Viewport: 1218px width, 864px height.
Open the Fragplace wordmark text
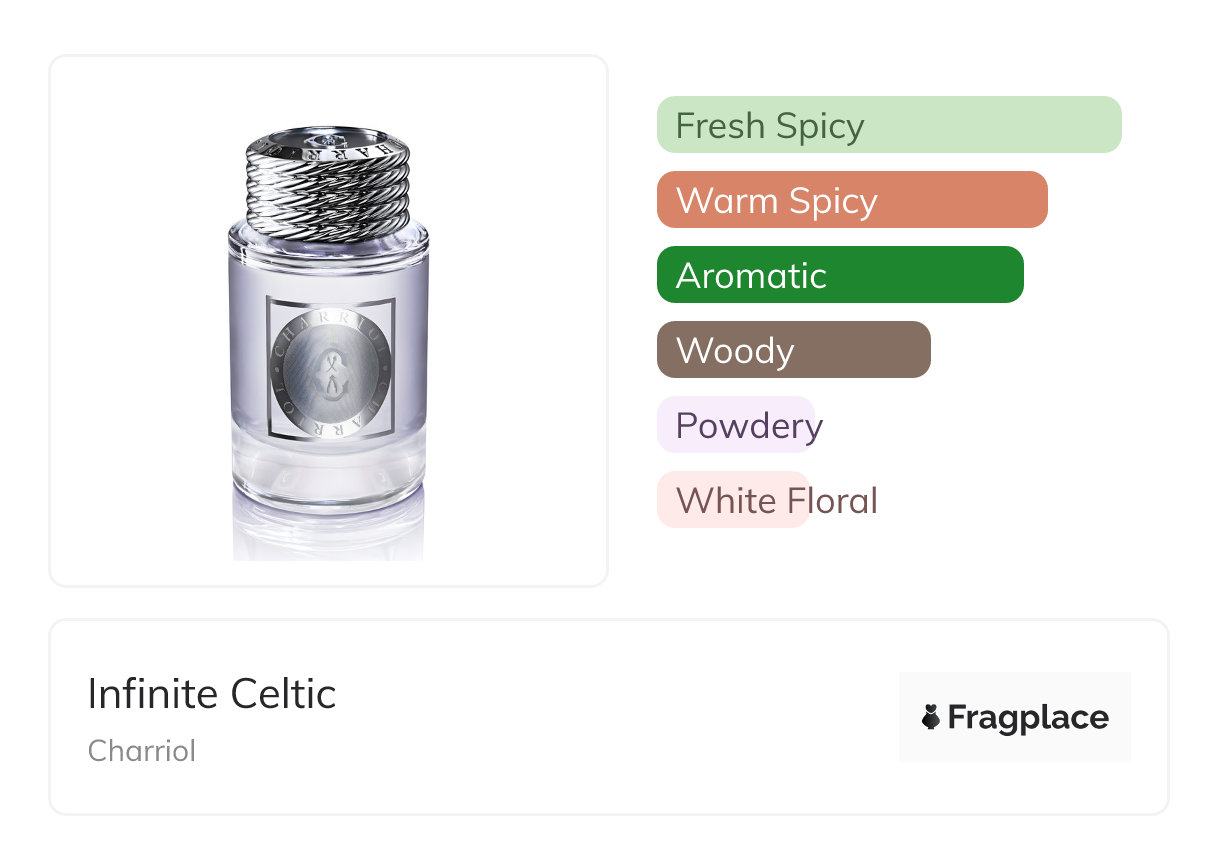1028,717
